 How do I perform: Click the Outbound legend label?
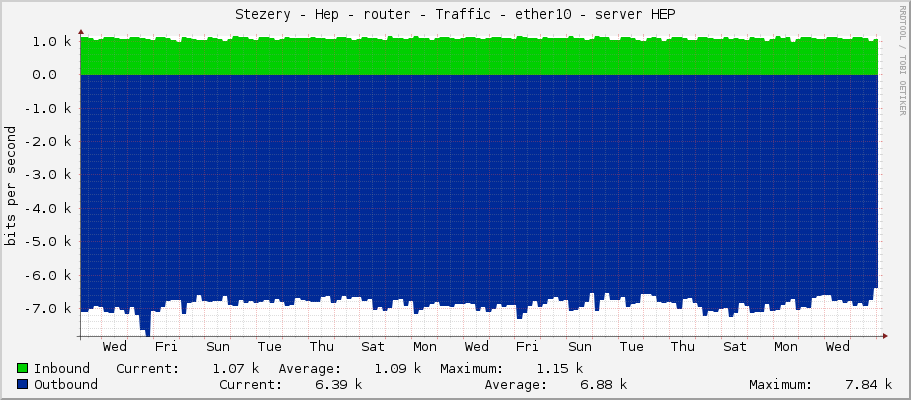66,385
